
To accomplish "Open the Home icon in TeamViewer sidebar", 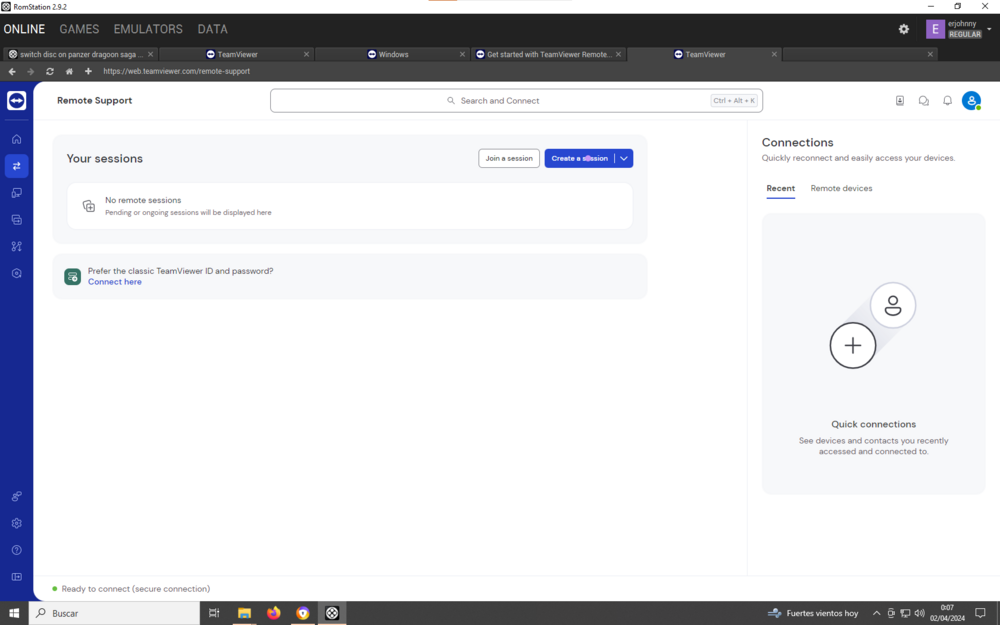I will [16, 139].
